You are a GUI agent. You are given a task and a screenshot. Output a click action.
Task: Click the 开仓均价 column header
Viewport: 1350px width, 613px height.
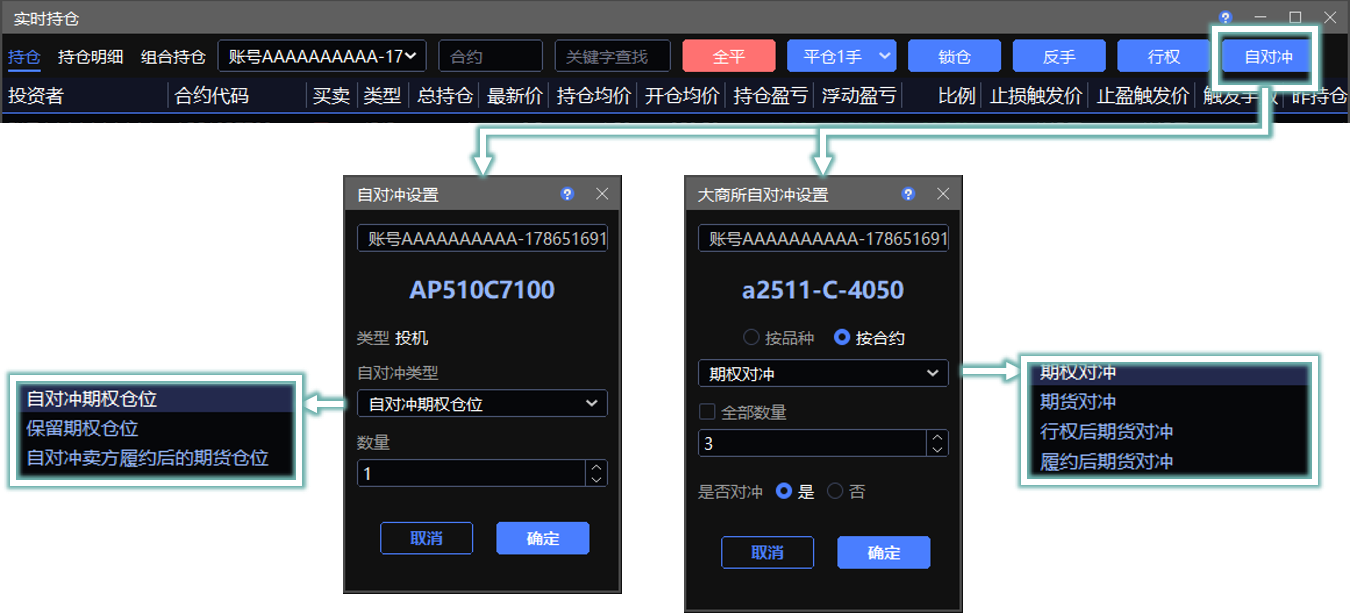[682, 96]
